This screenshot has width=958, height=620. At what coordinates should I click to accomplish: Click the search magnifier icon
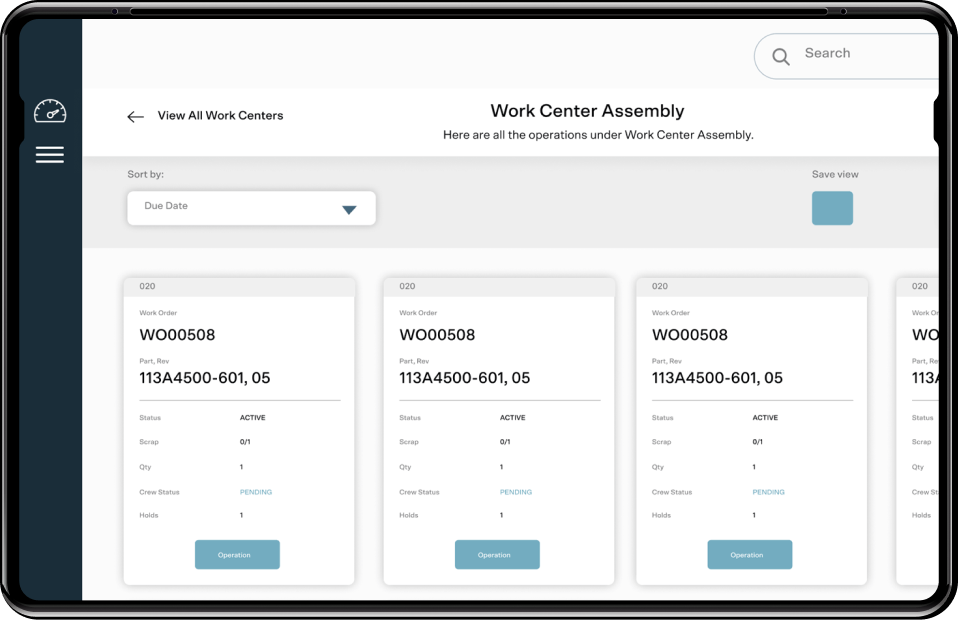781,56
